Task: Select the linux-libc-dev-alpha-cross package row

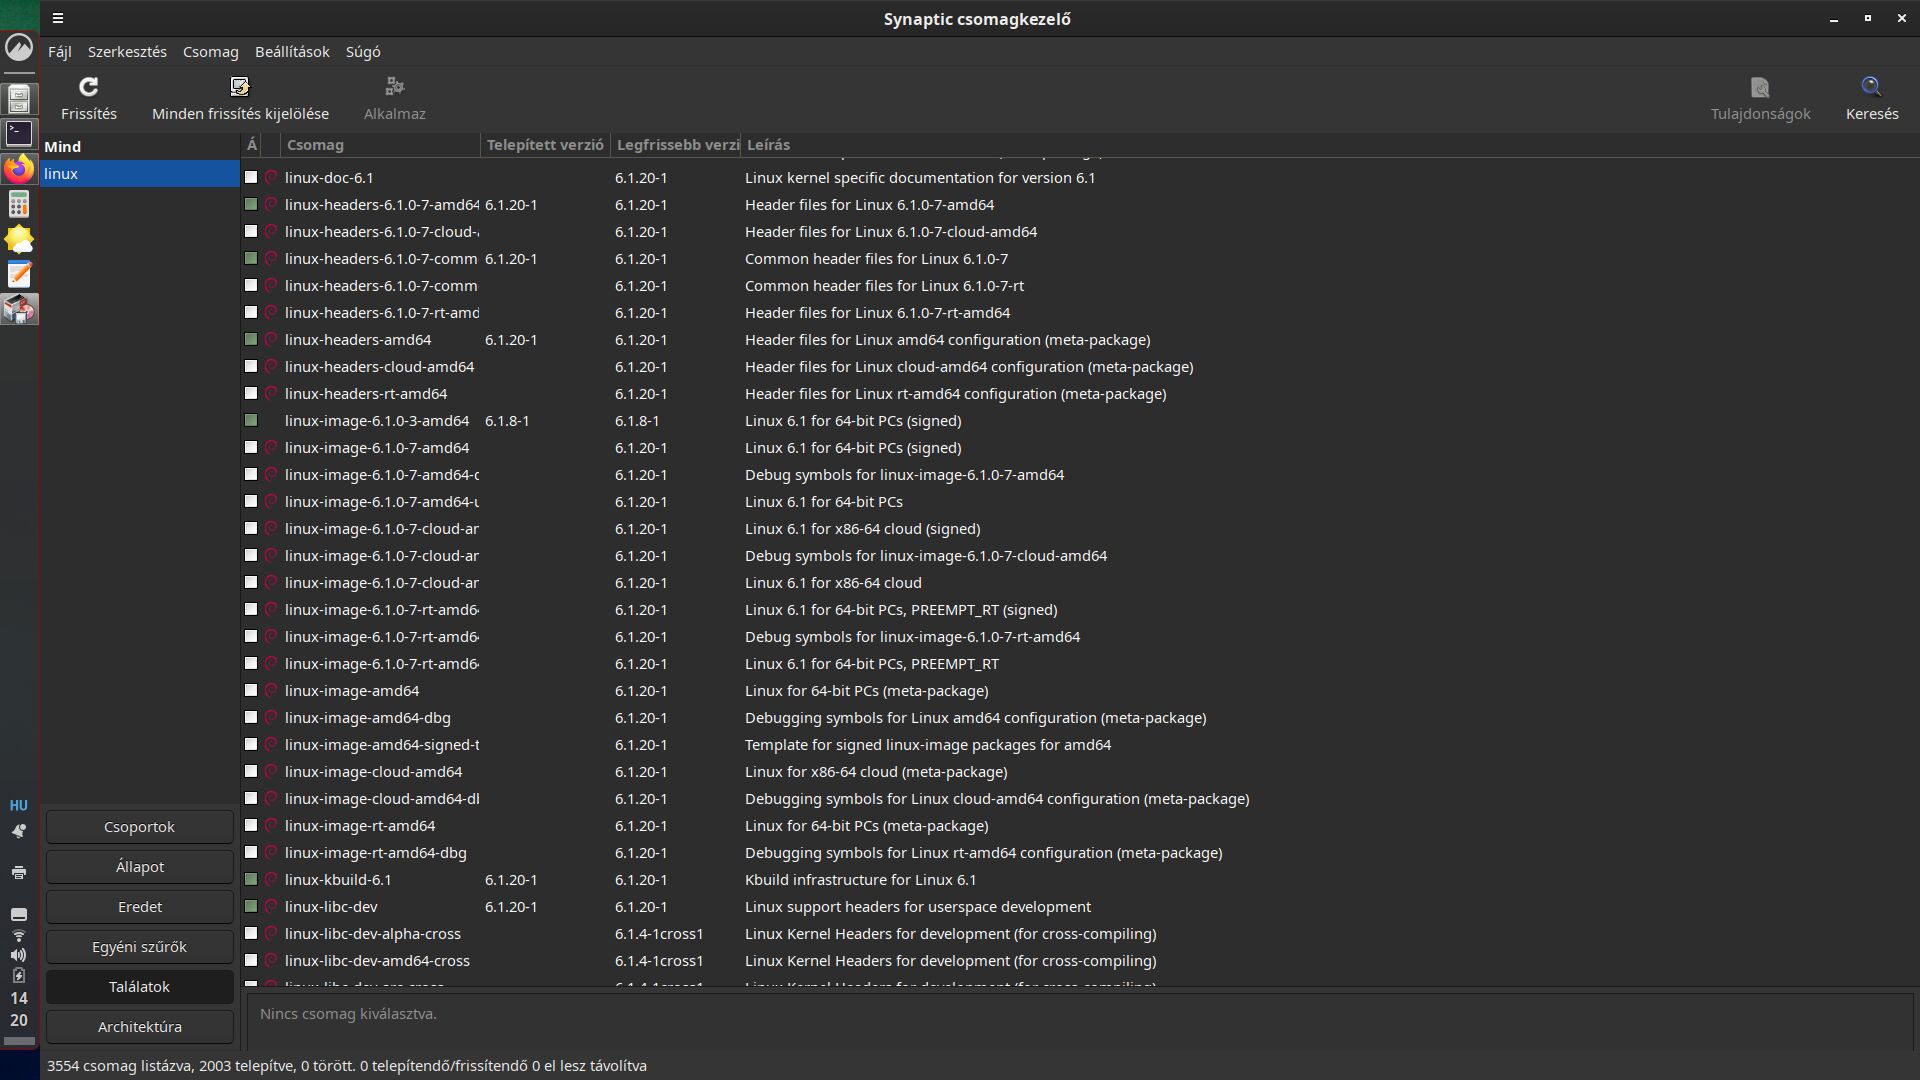Action: [x=1080, y=933]
